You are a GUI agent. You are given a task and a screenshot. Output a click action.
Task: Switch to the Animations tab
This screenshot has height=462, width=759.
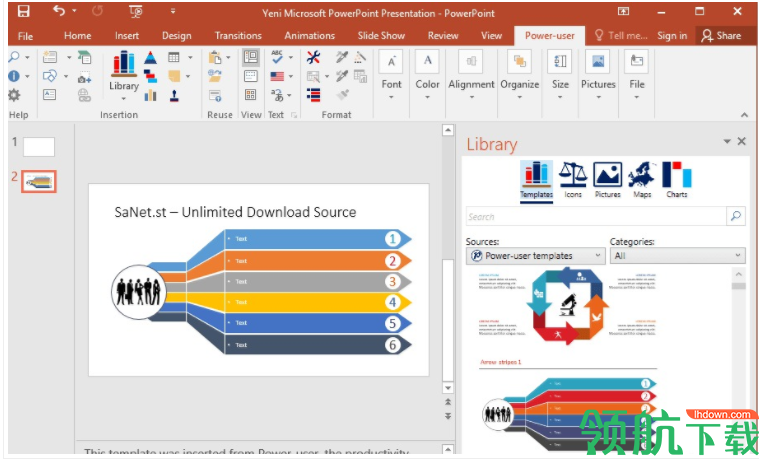click(310, 36)
